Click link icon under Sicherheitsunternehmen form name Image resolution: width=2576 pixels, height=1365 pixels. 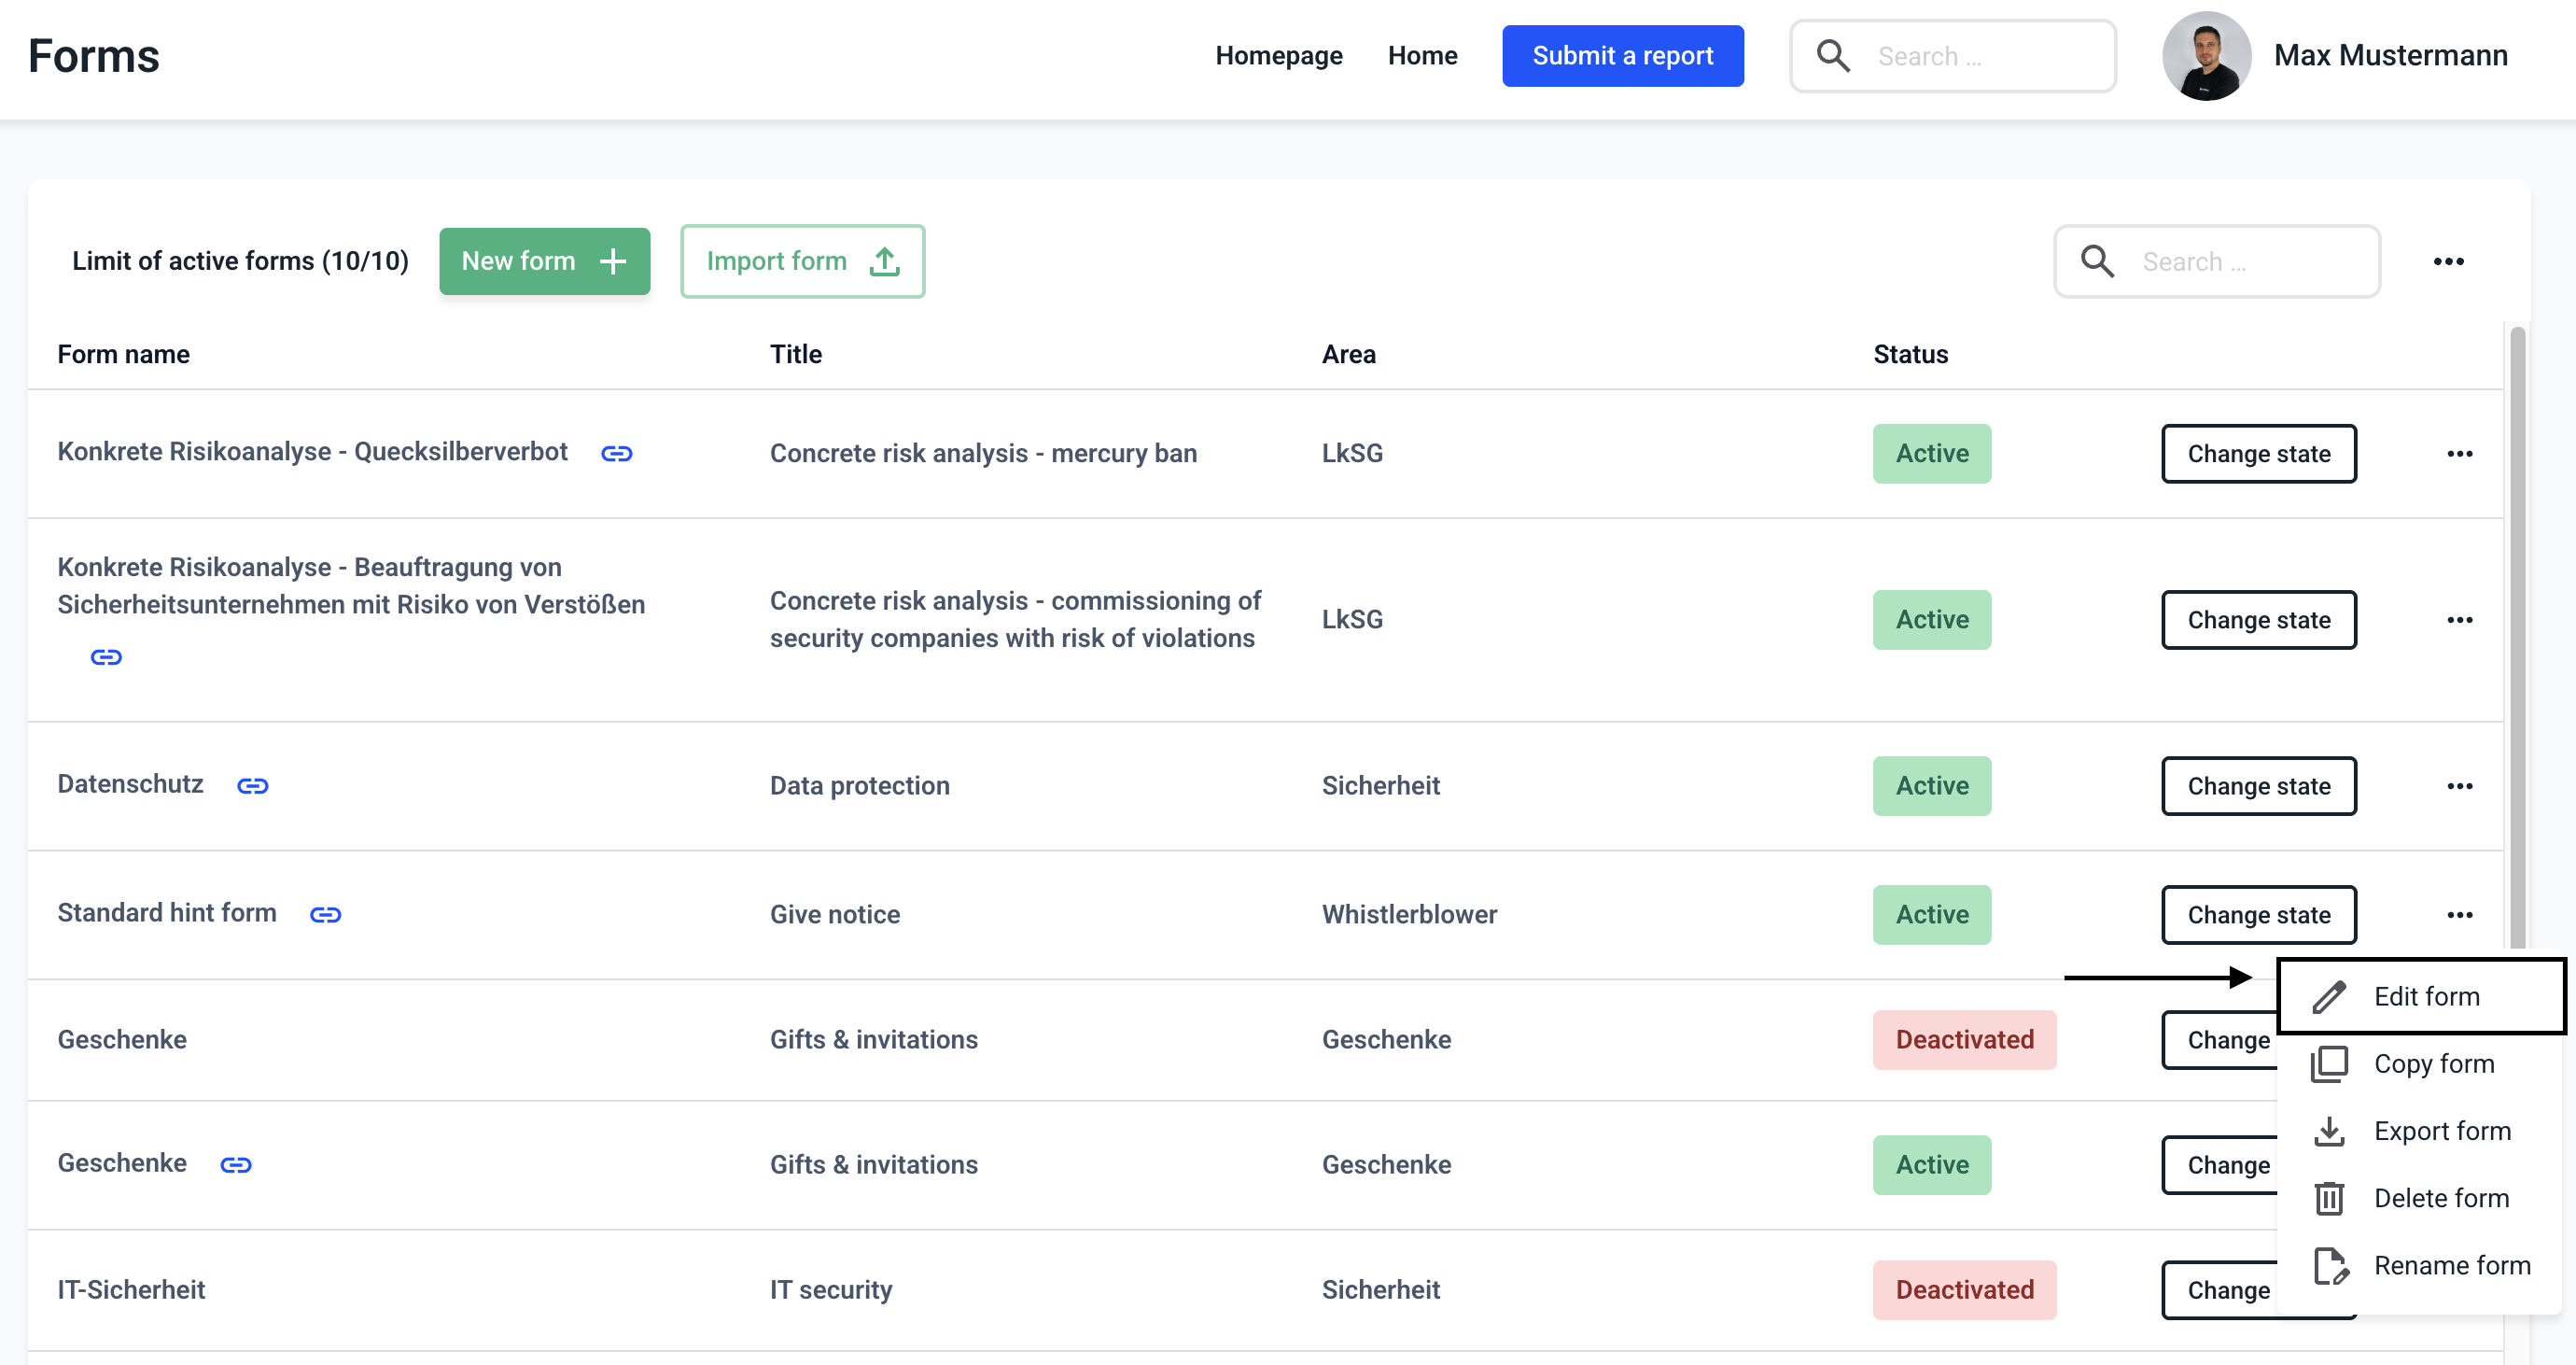coord(106,657)
